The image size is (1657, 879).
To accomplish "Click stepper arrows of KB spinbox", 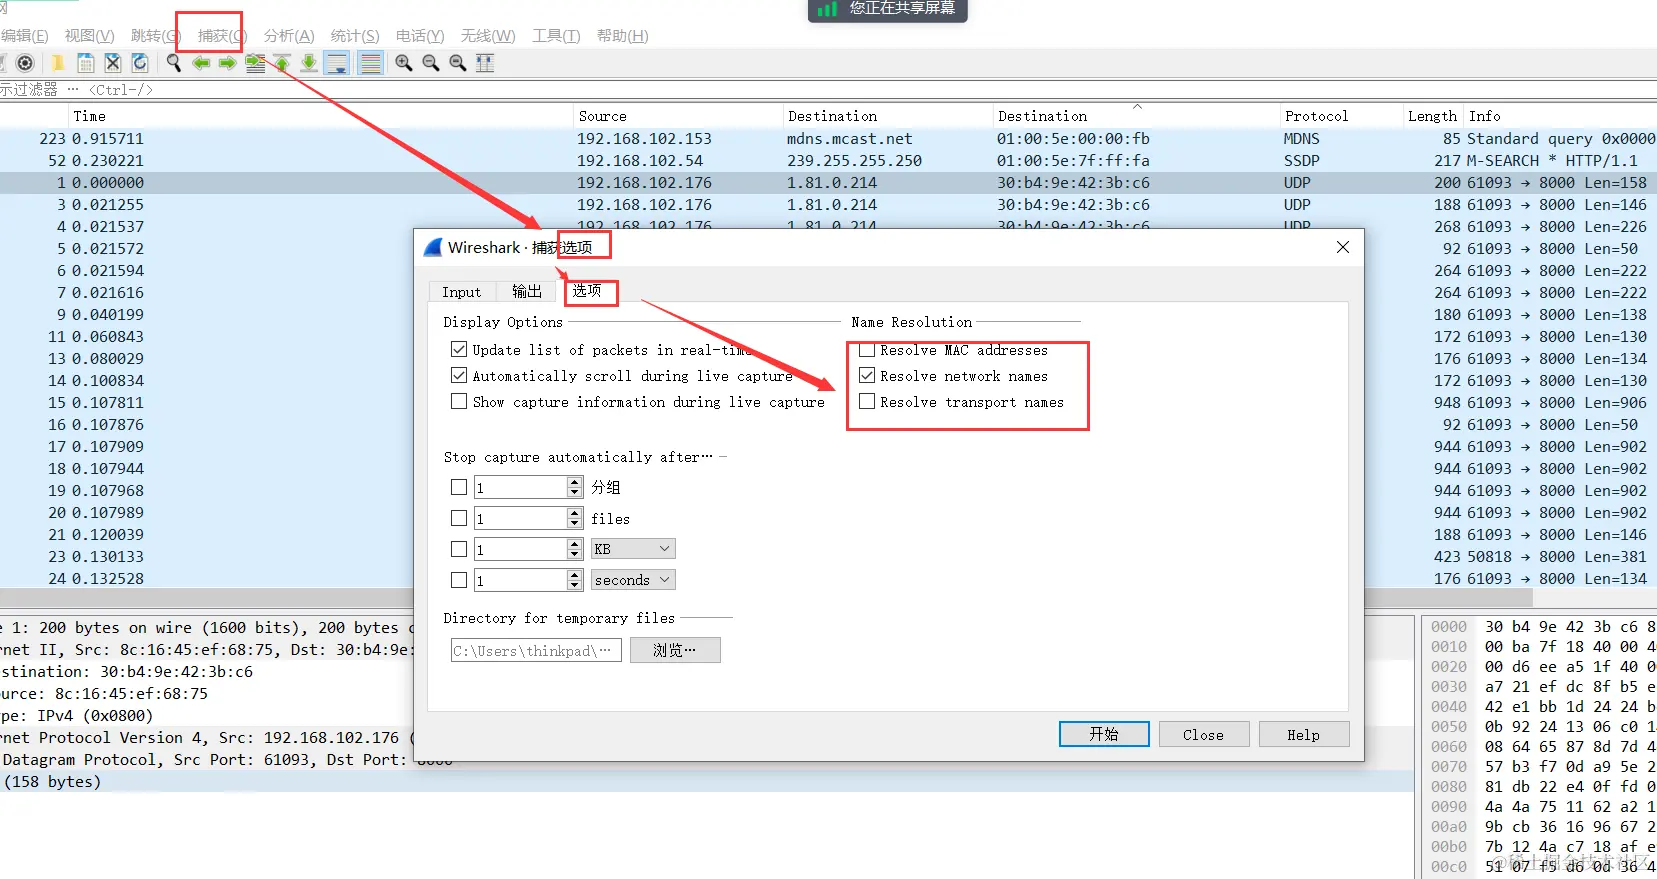I will click(575, 549).
